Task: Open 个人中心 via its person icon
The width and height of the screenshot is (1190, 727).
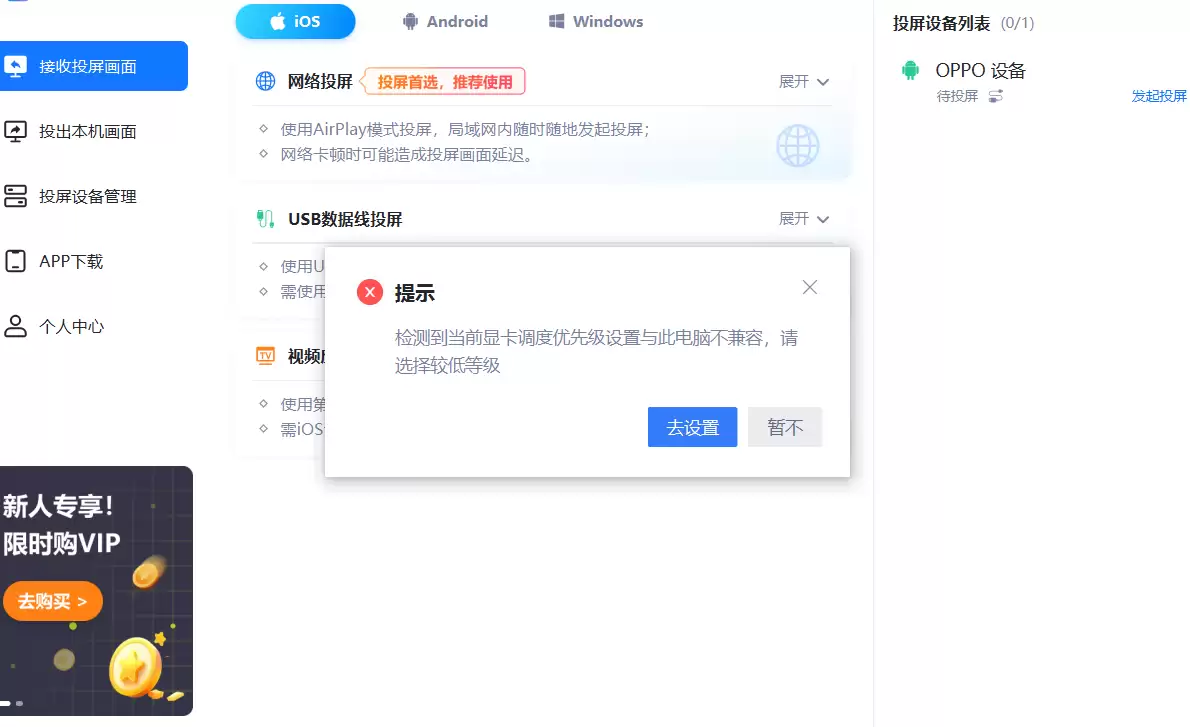Action: (x=16, y=325)
